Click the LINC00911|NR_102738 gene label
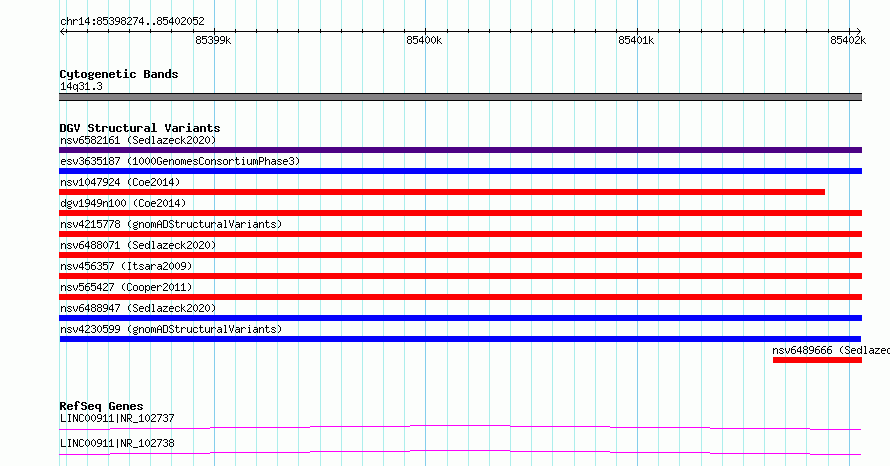The height and width of the screenshot is (466, 890). tap(117, 443)
